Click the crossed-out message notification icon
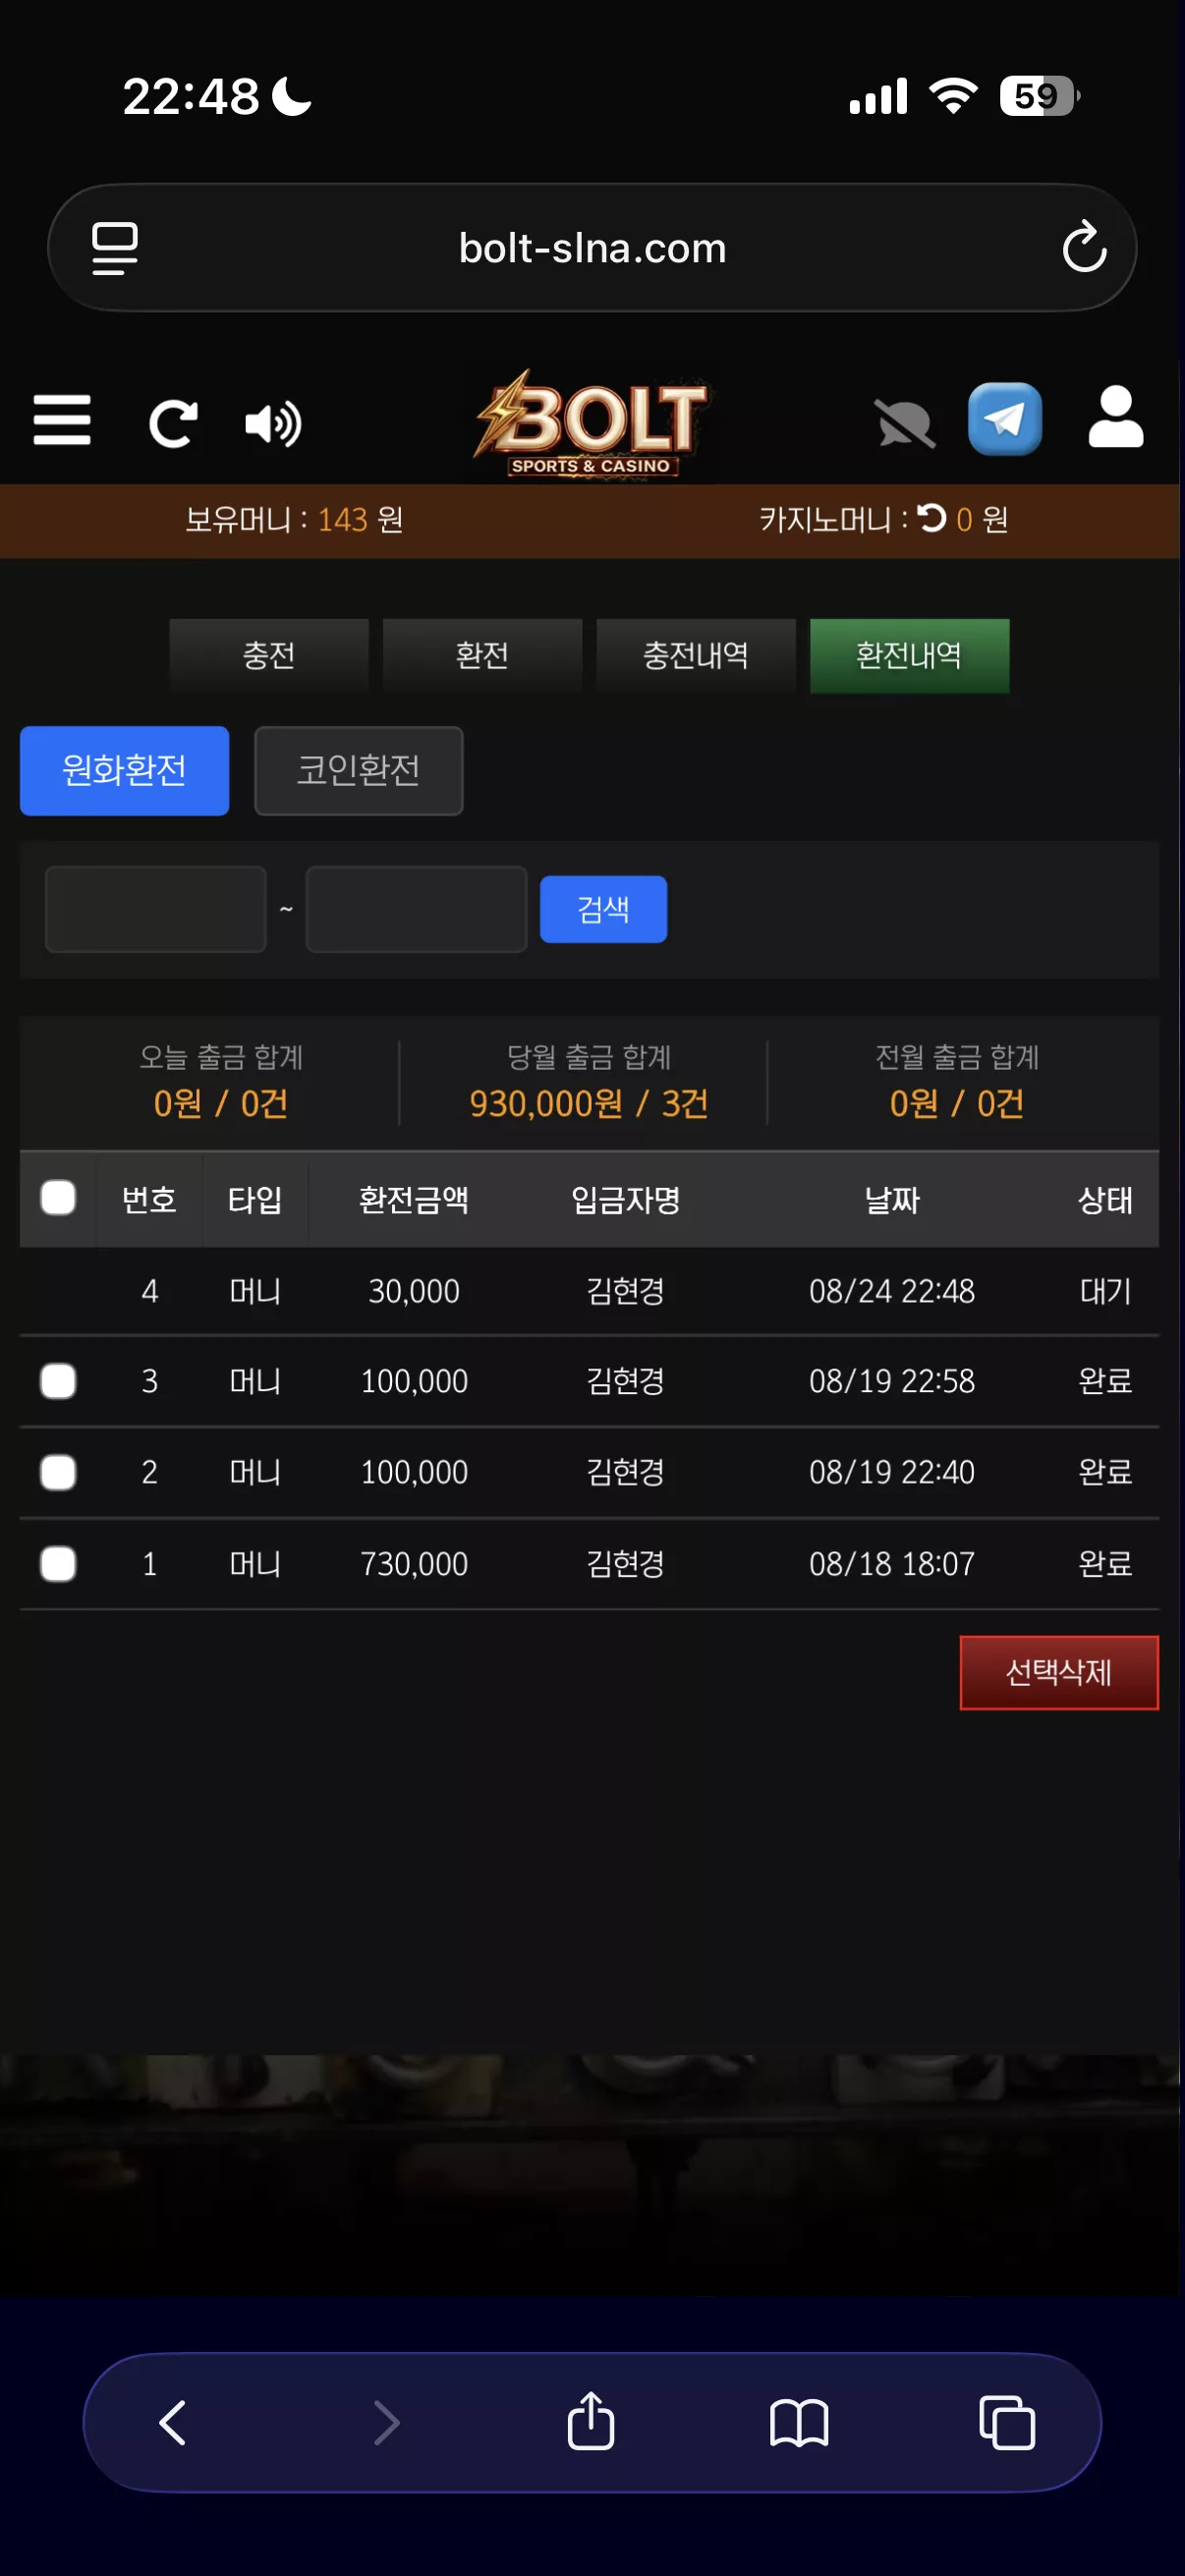 (905, 424)
